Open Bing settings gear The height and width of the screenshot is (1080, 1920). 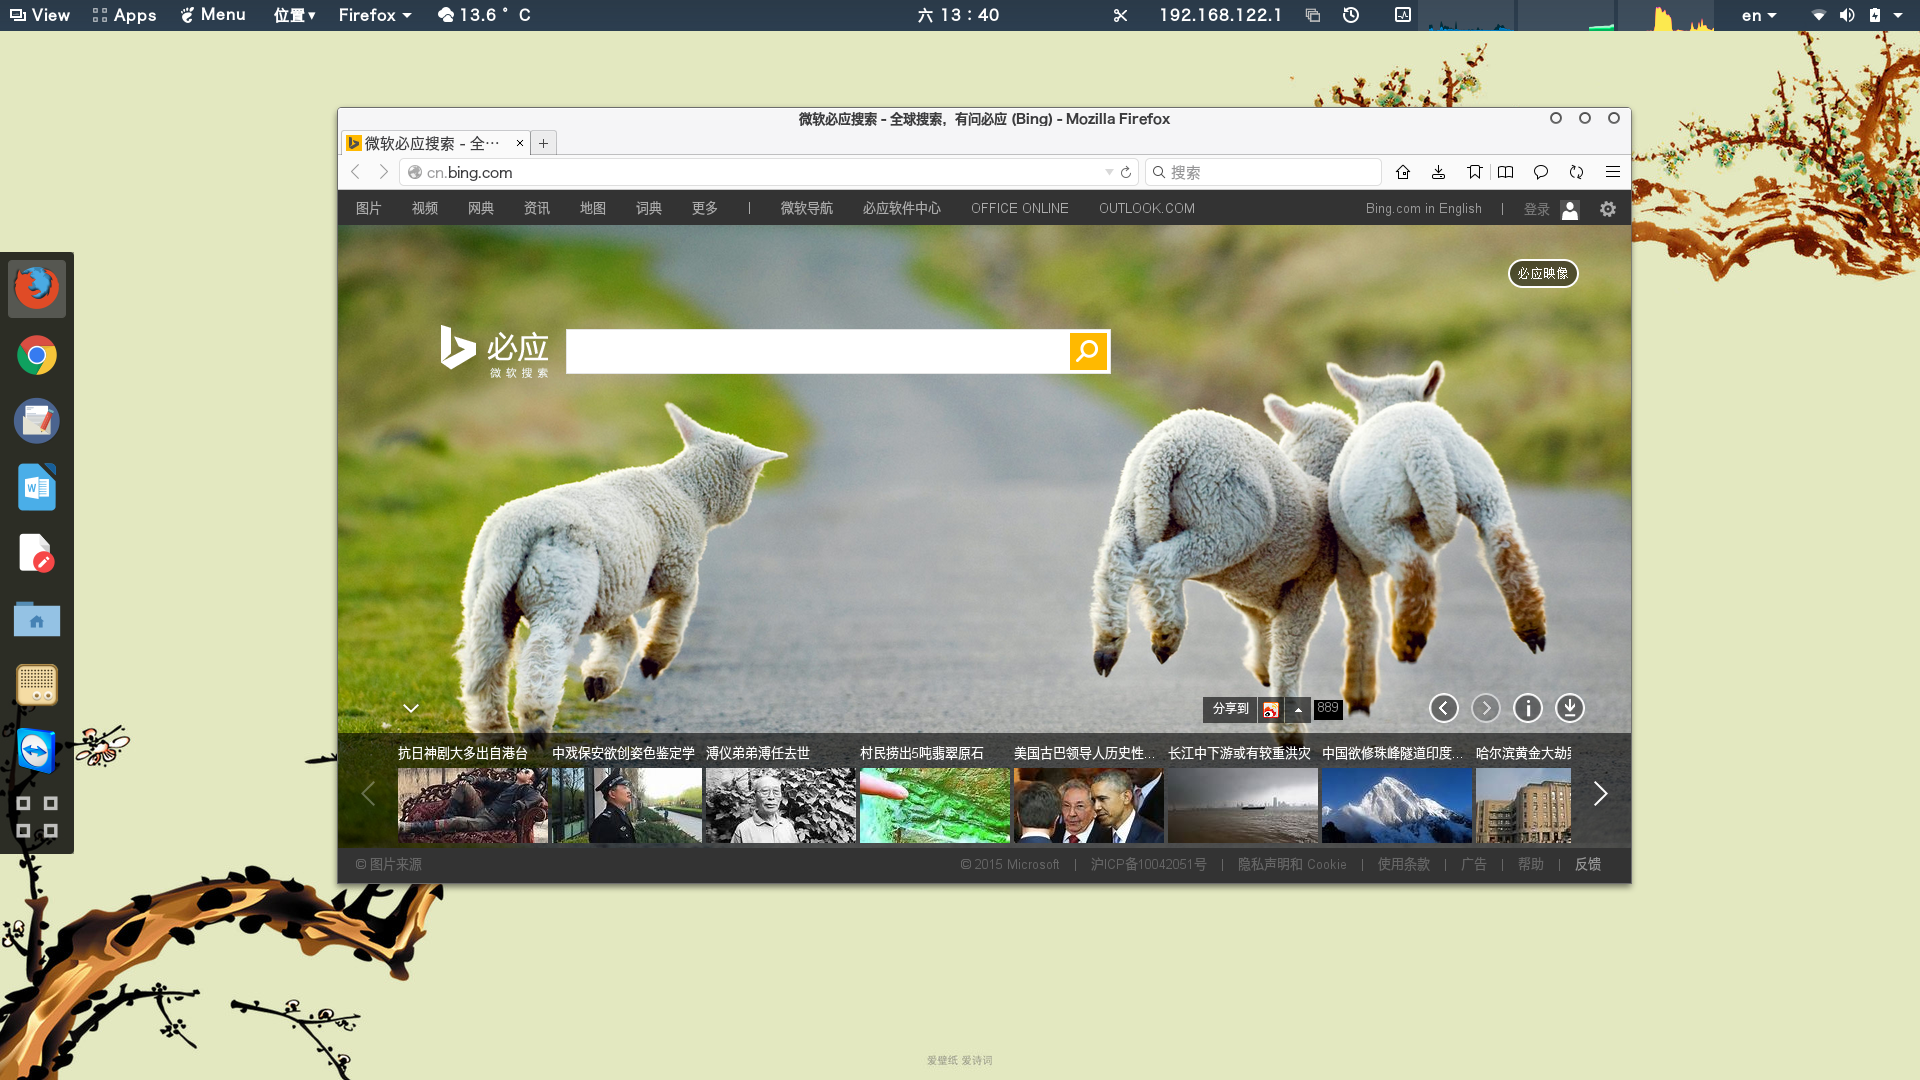coord(1608,209)
